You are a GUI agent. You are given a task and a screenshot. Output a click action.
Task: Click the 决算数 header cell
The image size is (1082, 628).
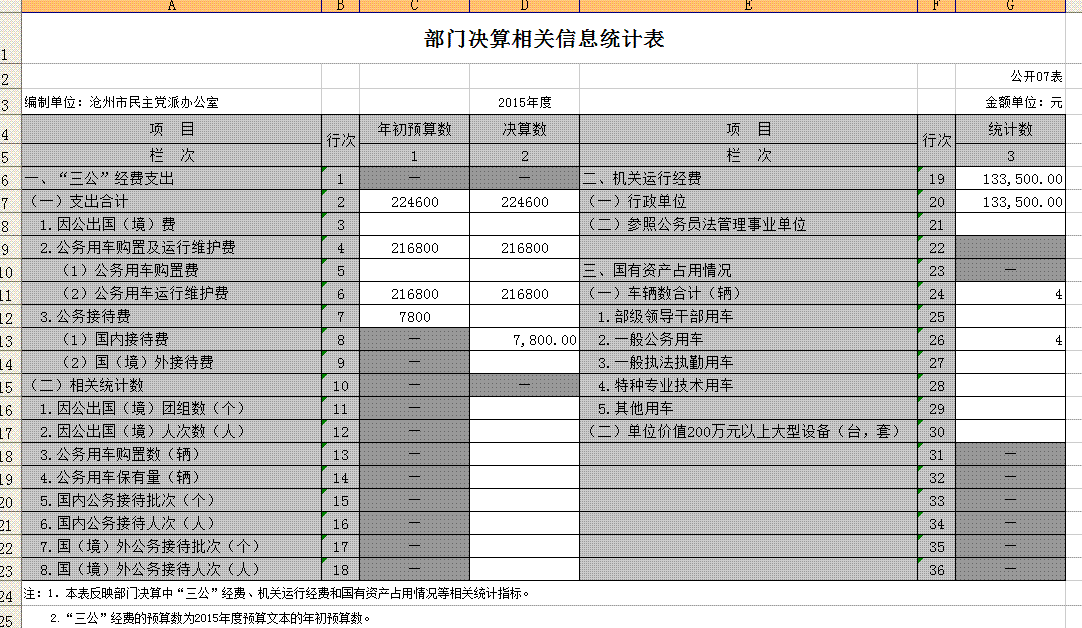coord(524,129)
